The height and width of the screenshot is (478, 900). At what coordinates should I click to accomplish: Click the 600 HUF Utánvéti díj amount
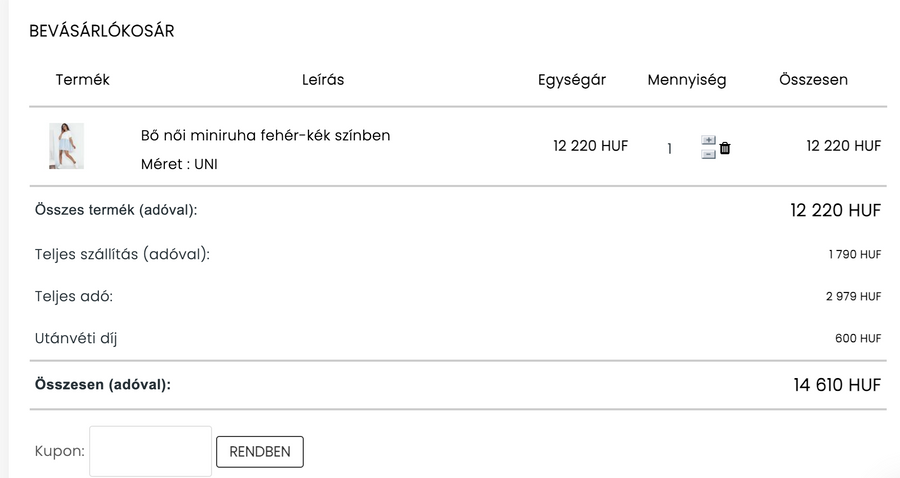(x=858, y=339)
